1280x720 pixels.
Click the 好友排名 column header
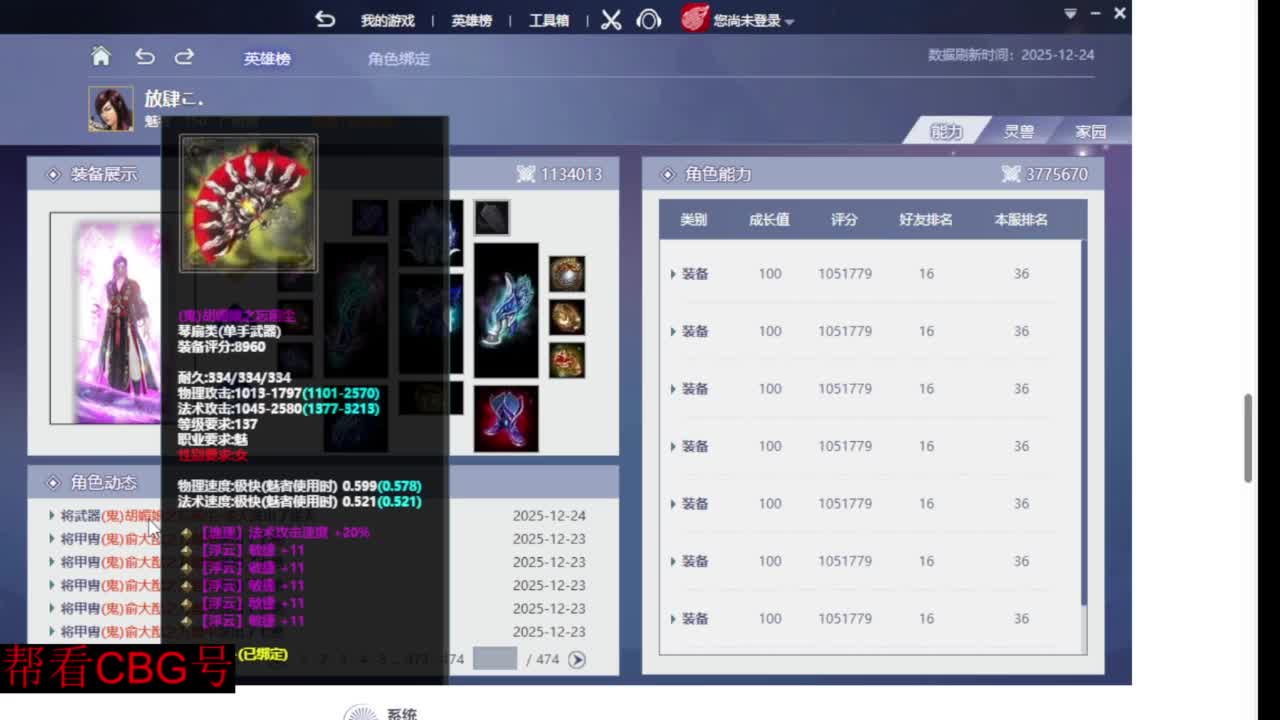tap(926, 220)
